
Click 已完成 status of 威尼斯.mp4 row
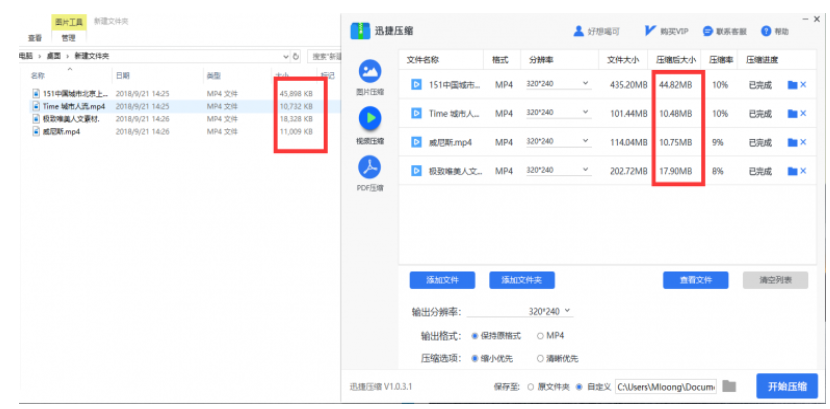[760, 142]
